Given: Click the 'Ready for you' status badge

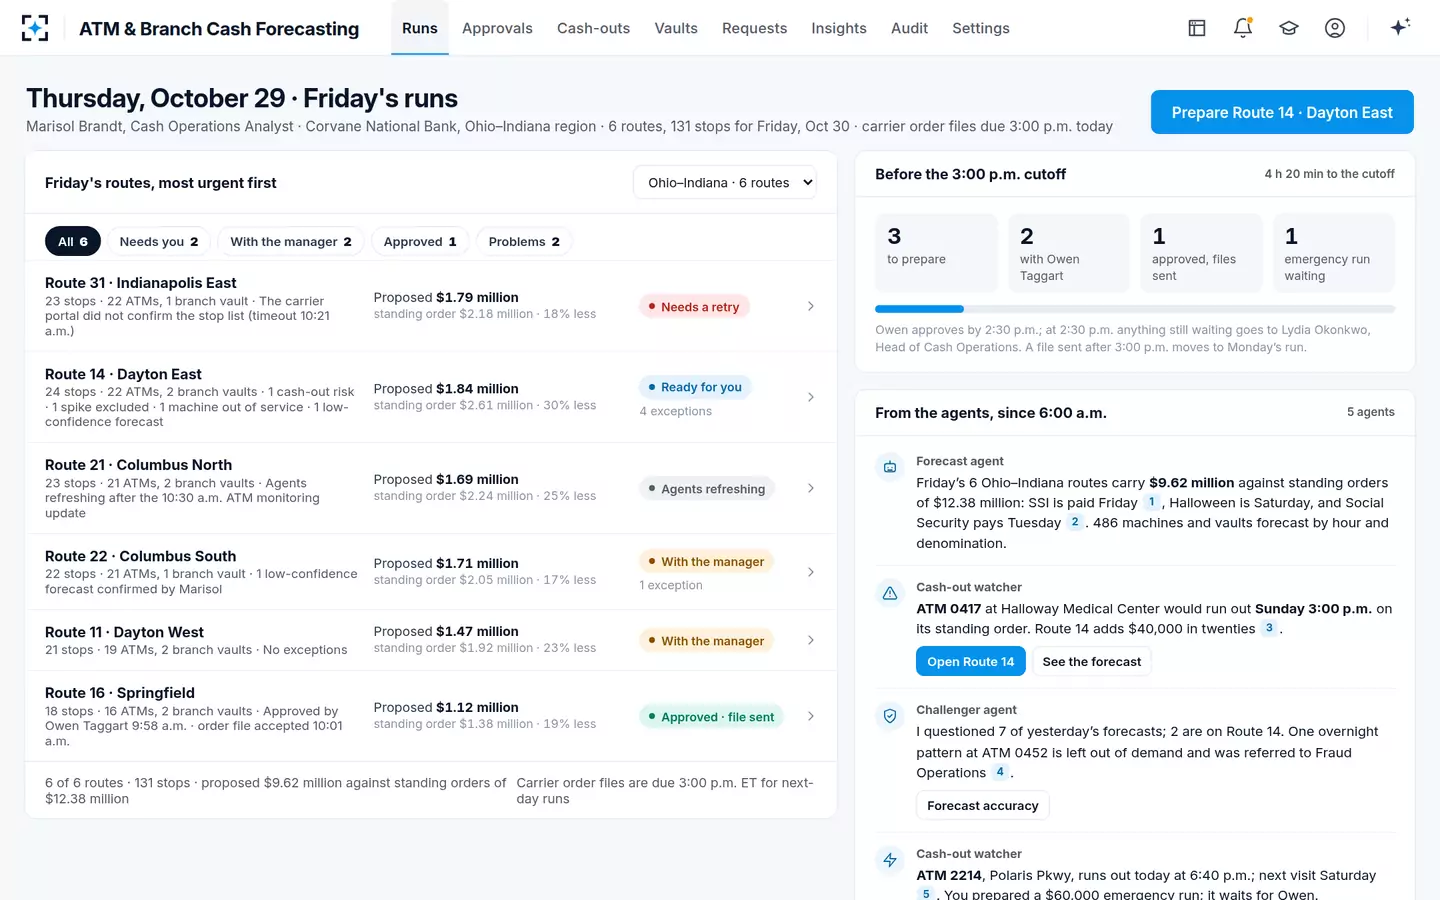Looking at the screenshot, I should tap(695, 387).
